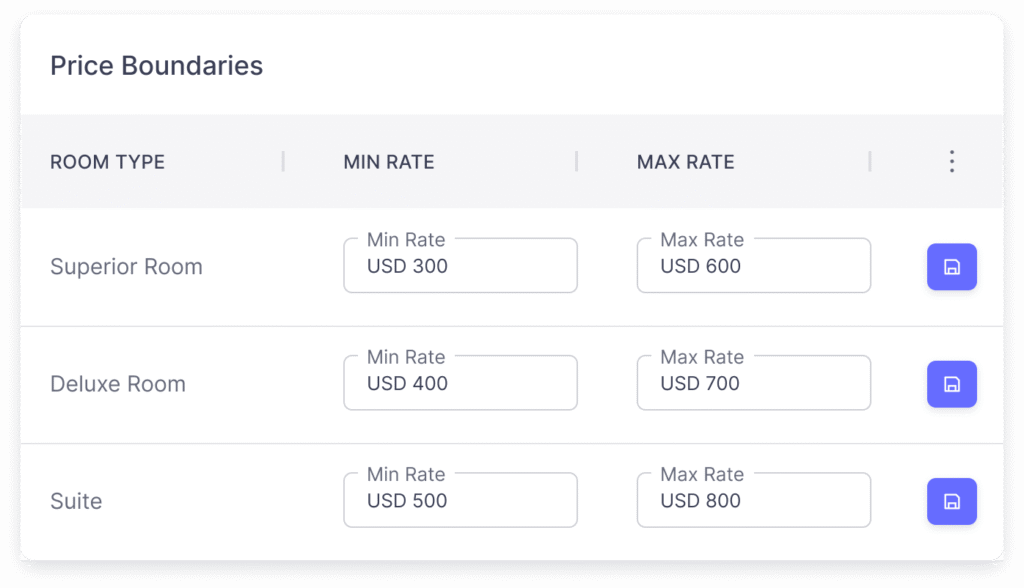Edit the Superior Room Max Rate field
Viewport: 1024px width, 588px height.
tap(753, 267)
